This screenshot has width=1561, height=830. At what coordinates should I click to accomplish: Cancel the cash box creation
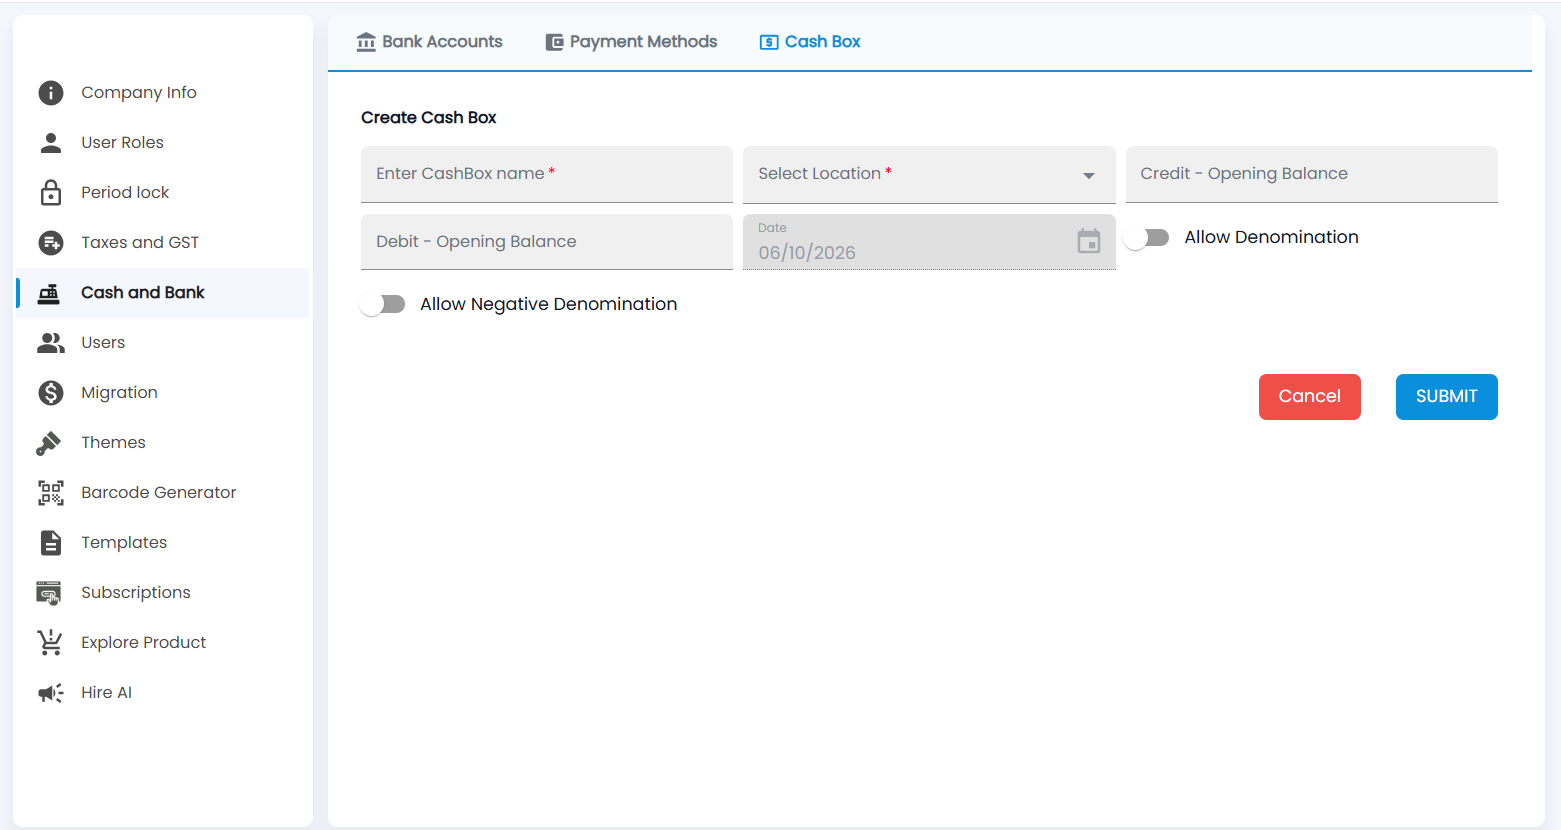click(1310, 397)
